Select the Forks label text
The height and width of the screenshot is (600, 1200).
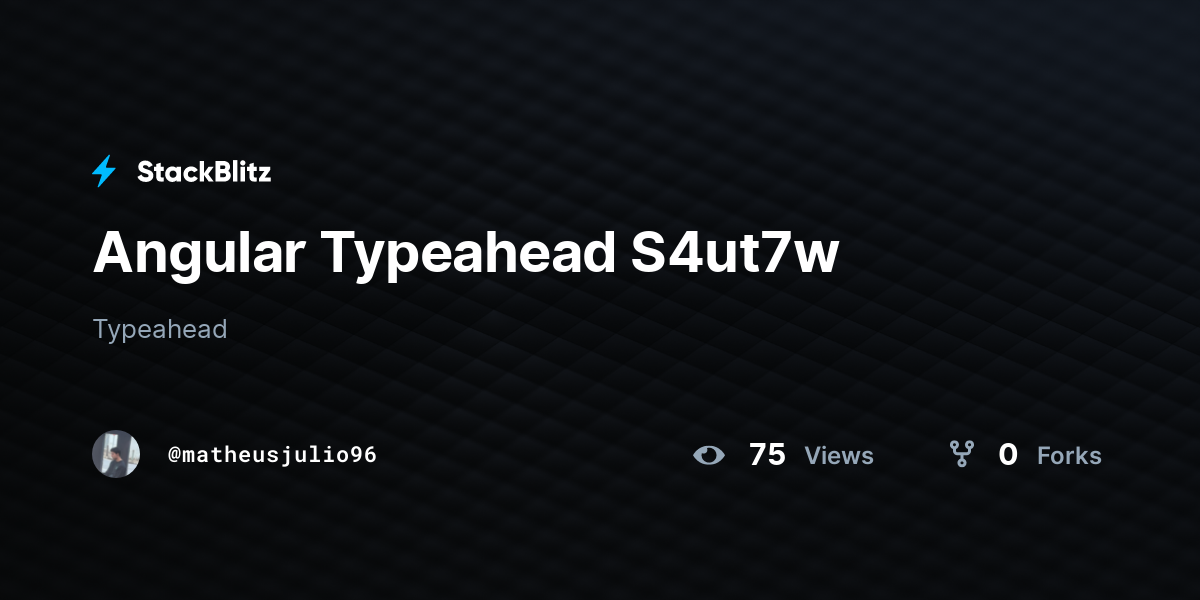pyautogui.click(x=1069, y=456)
